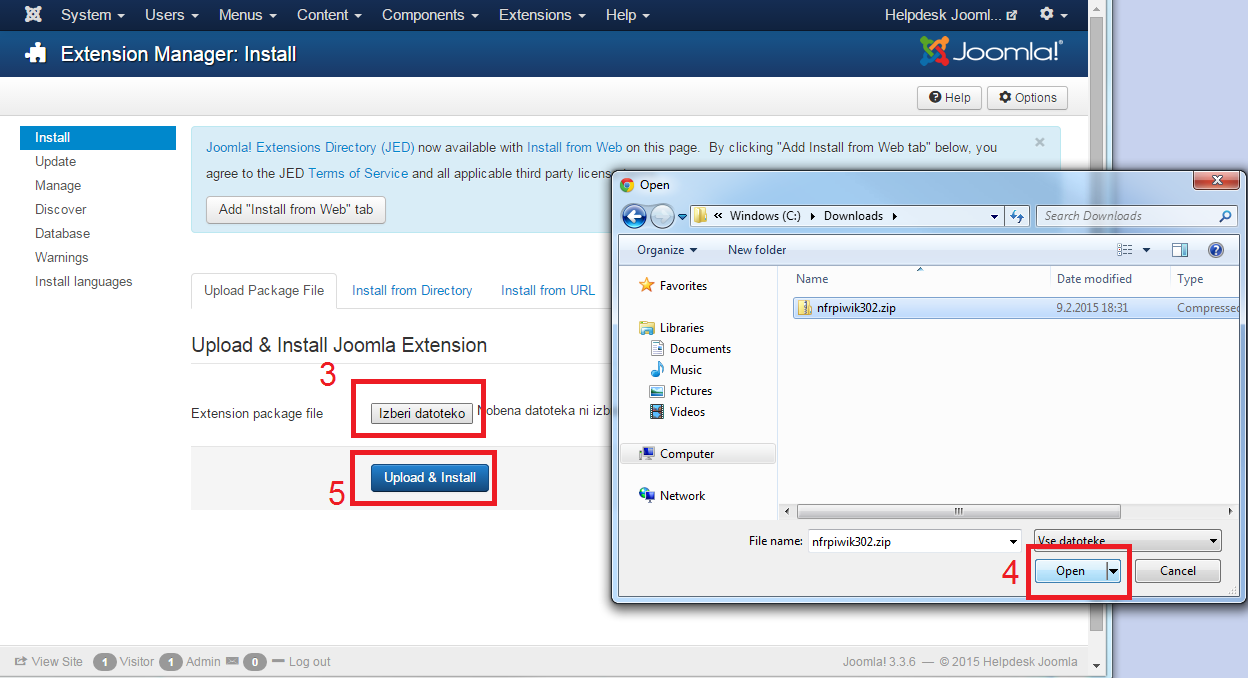Click Add "Install from Web" tab button
This screenshot has width=1248, height=678.
coord(296,210)
